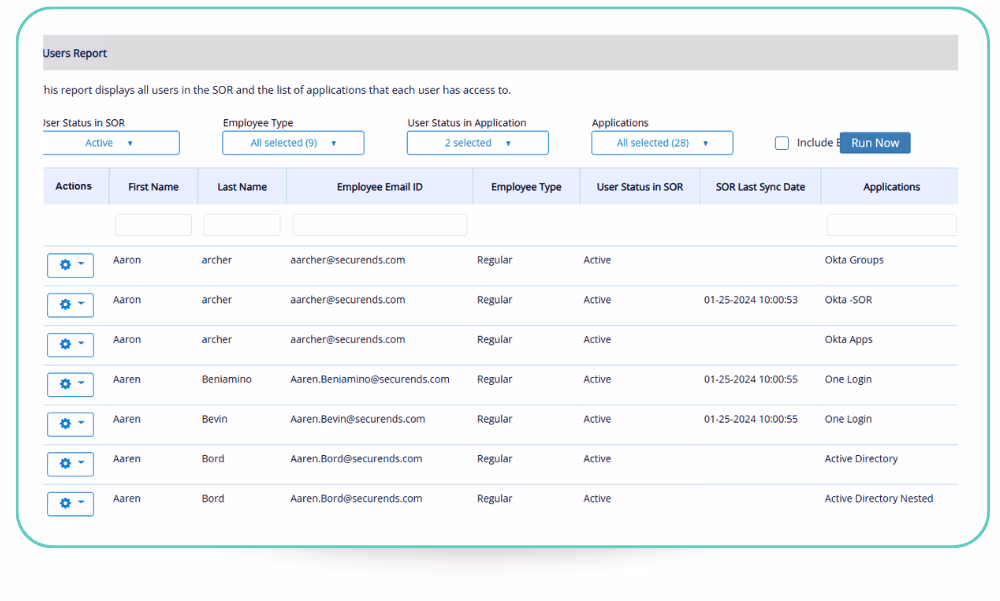Screen dimensions: 1000x601
Task: Expand the Employee Type filter dropdown
Action: pyautogui.click(x=293, y=143)
